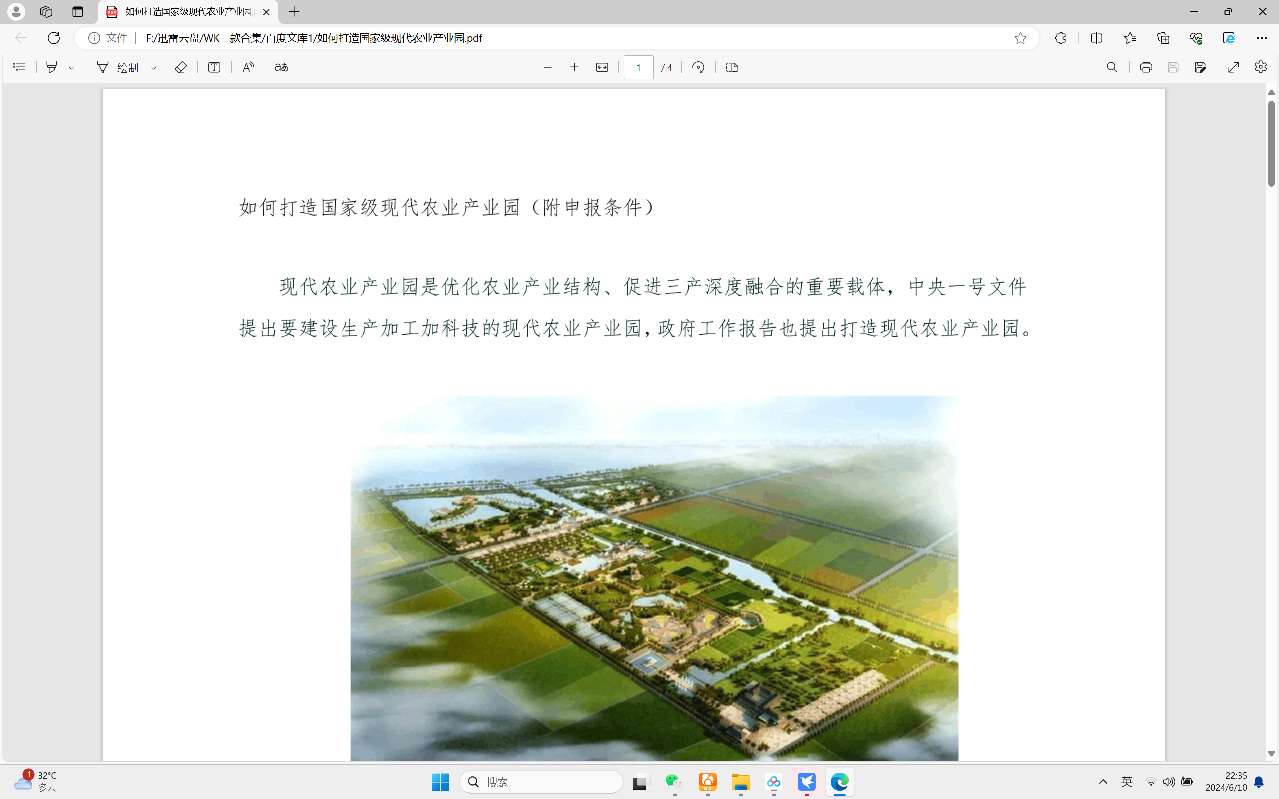Show hidden system tray icons
The width and height of the screenshot is (1279, 799).
point(1103,782)
